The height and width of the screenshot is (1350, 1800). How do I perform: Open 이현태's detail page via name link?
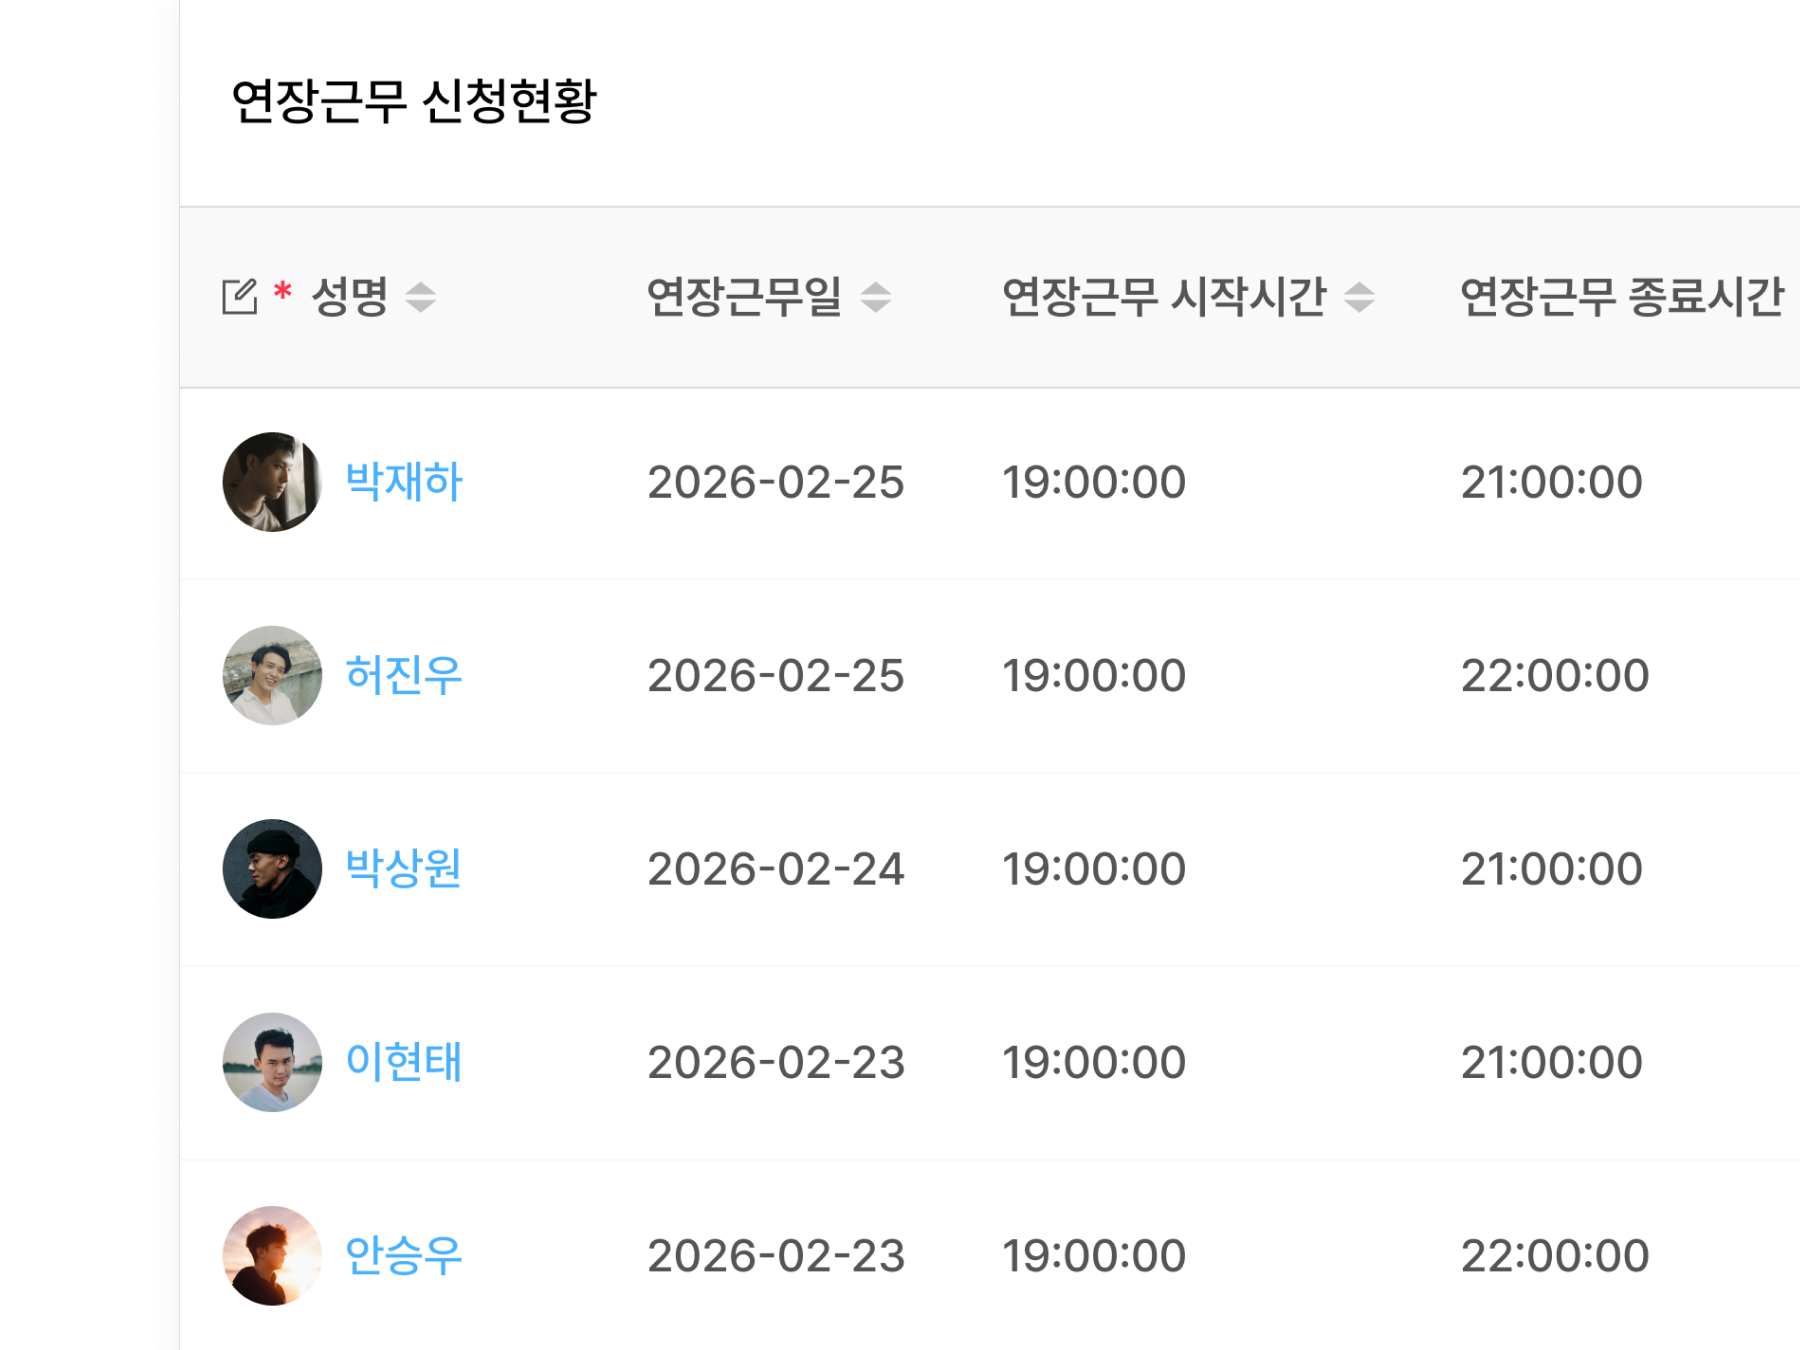tap(403, 1062)
